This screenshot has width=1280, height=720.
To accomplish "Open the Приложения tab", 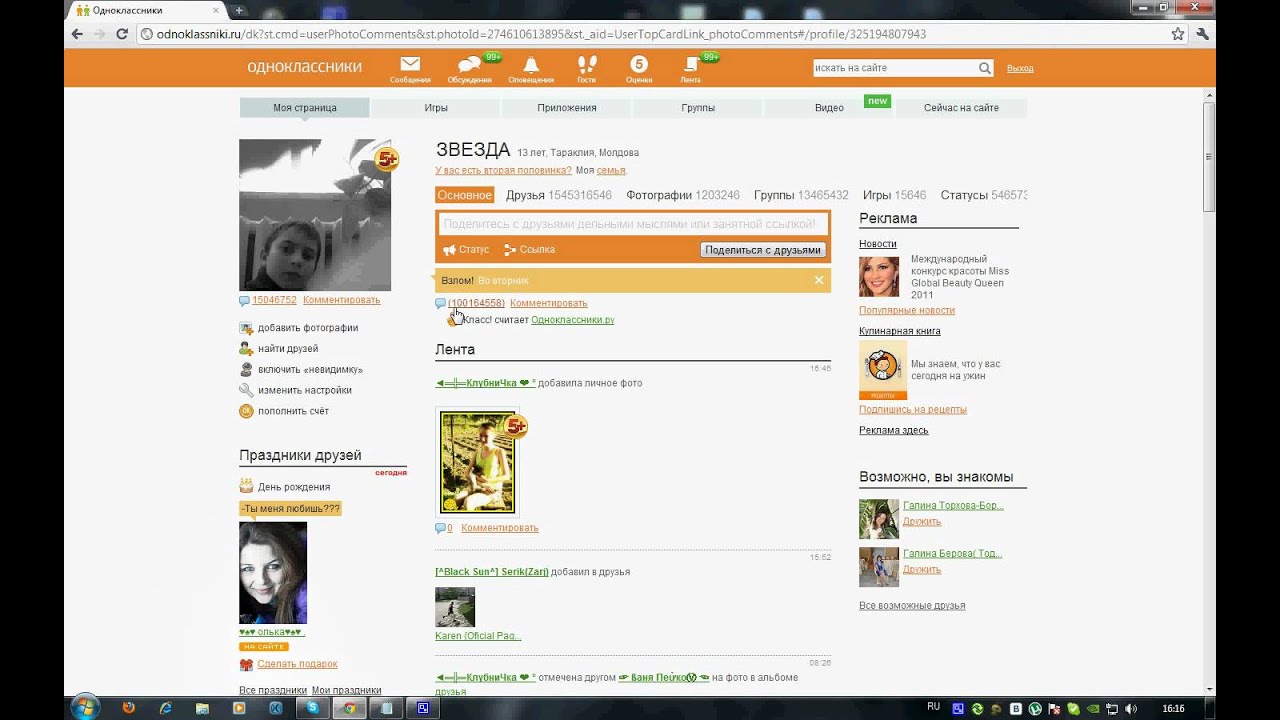I will pos(567,107).
